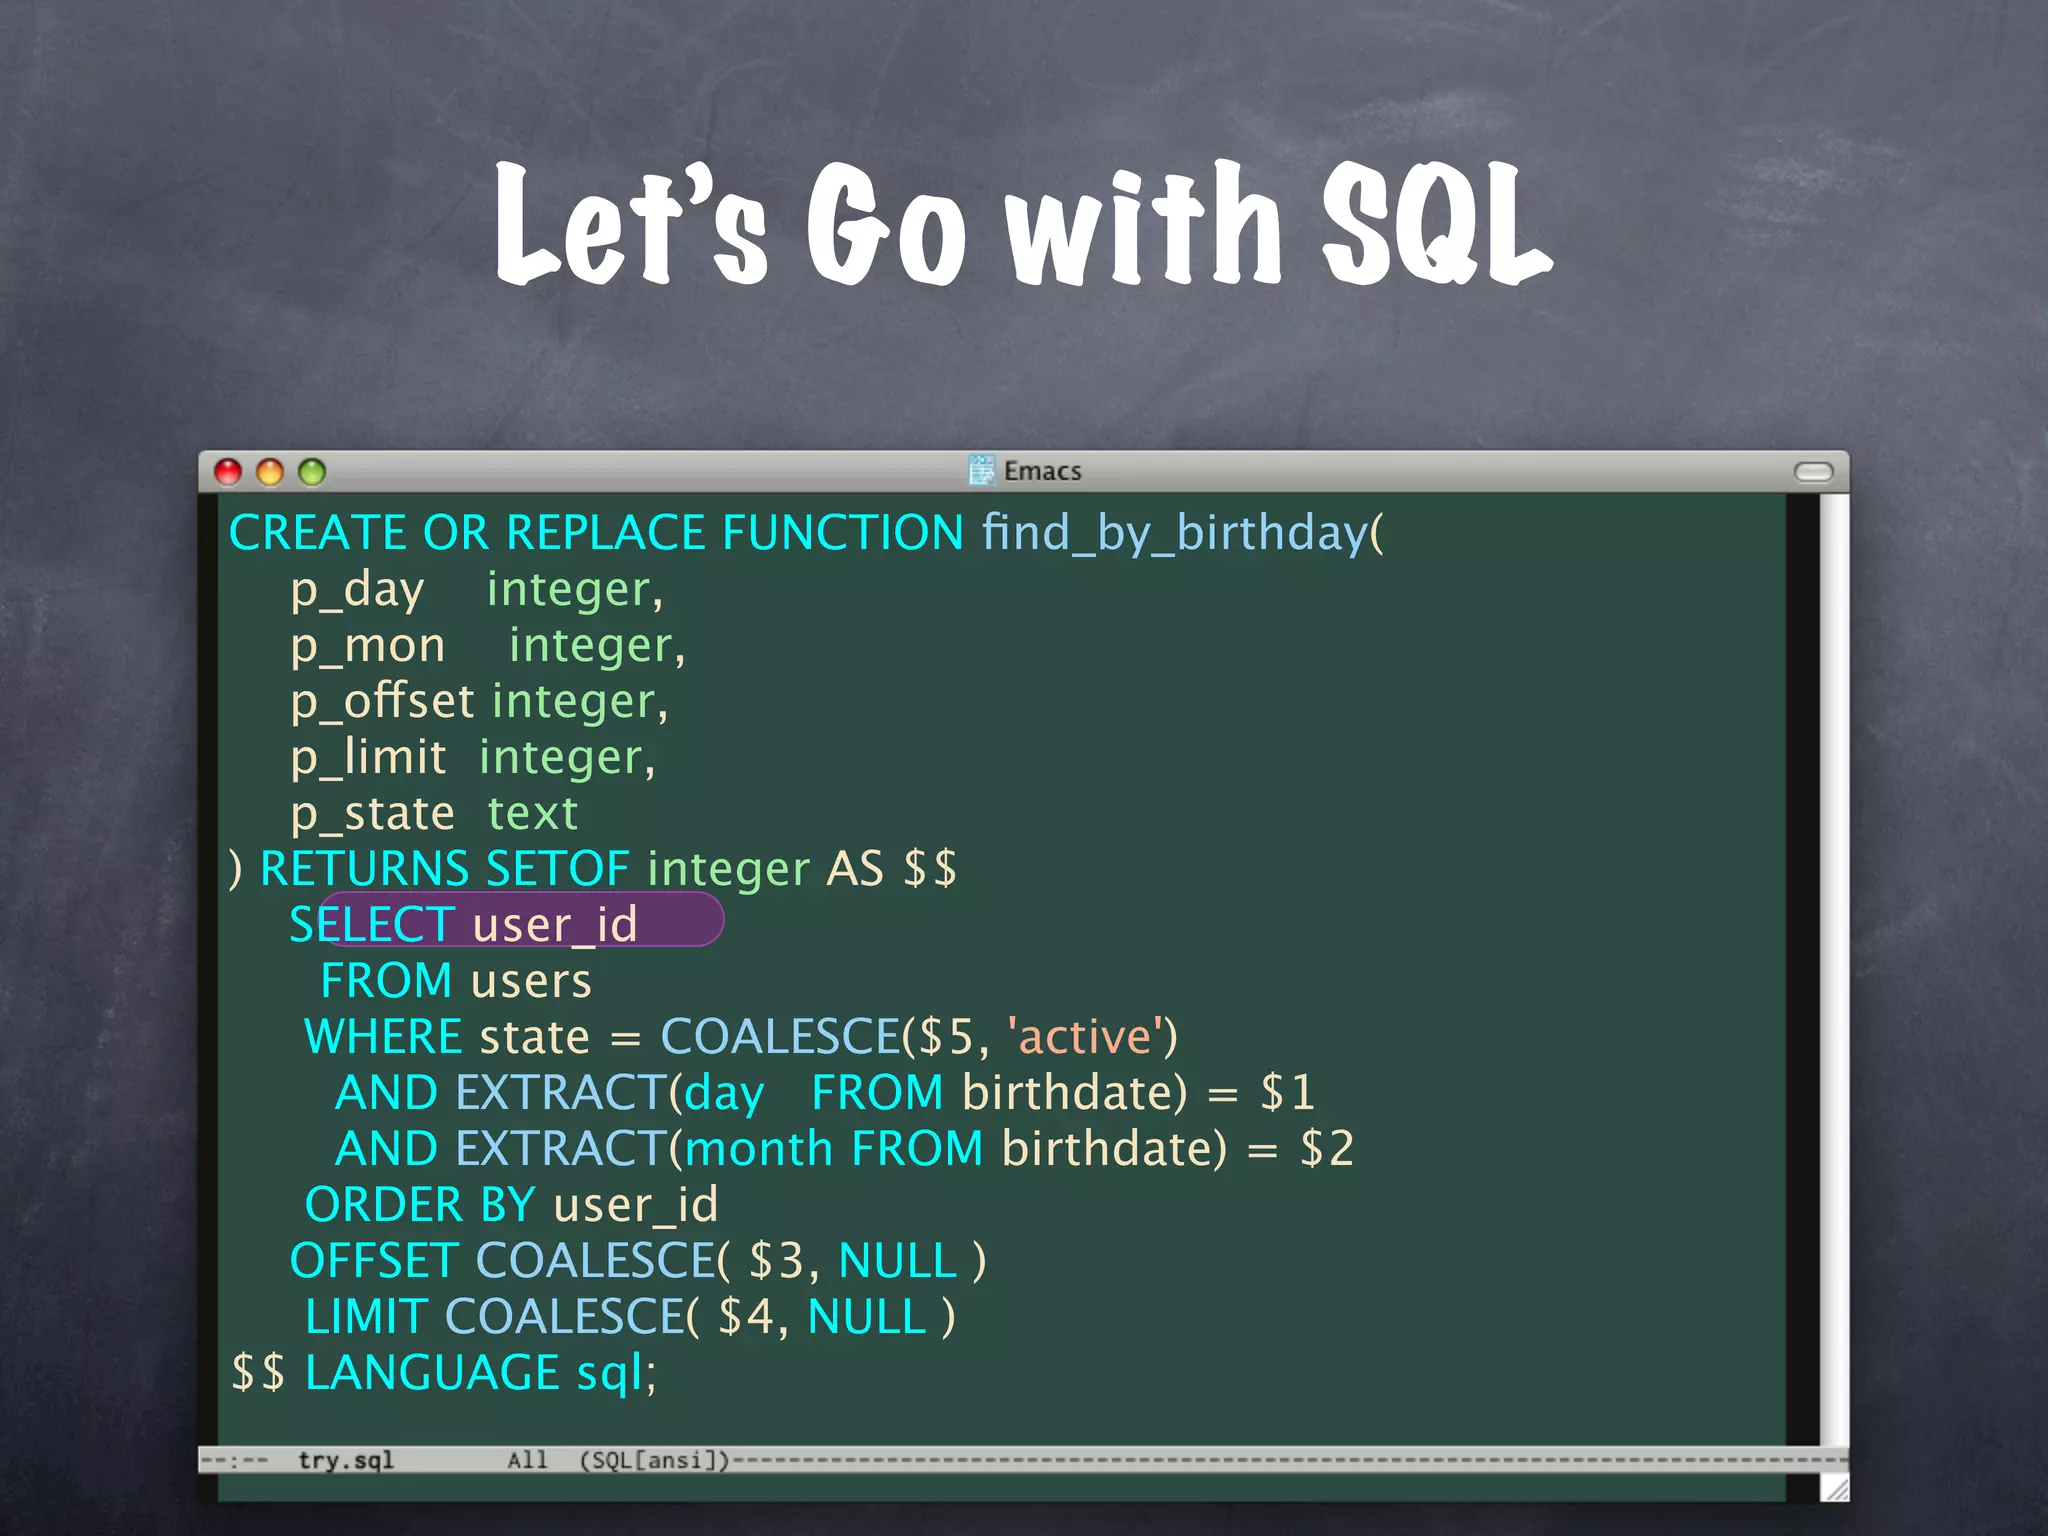Click the Emacs window title text
The height and width of the screenshot is (1536, 2048).
(1043, 471)
